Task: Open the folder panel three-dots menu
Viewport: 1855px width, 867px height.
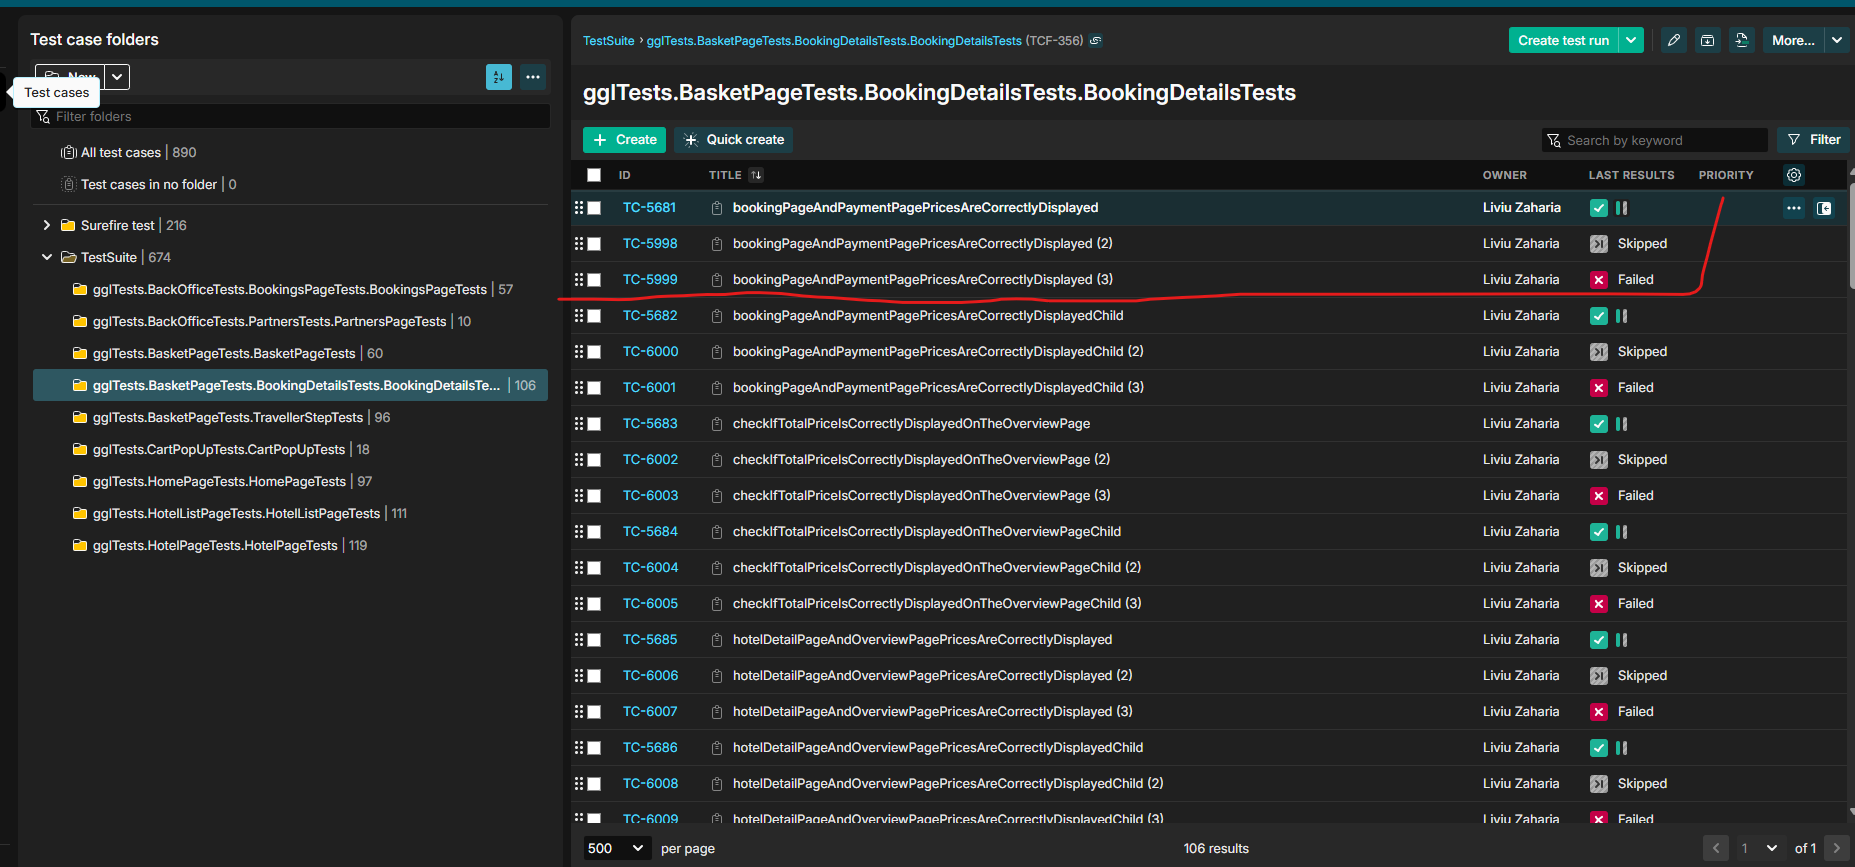Action: 533,77
